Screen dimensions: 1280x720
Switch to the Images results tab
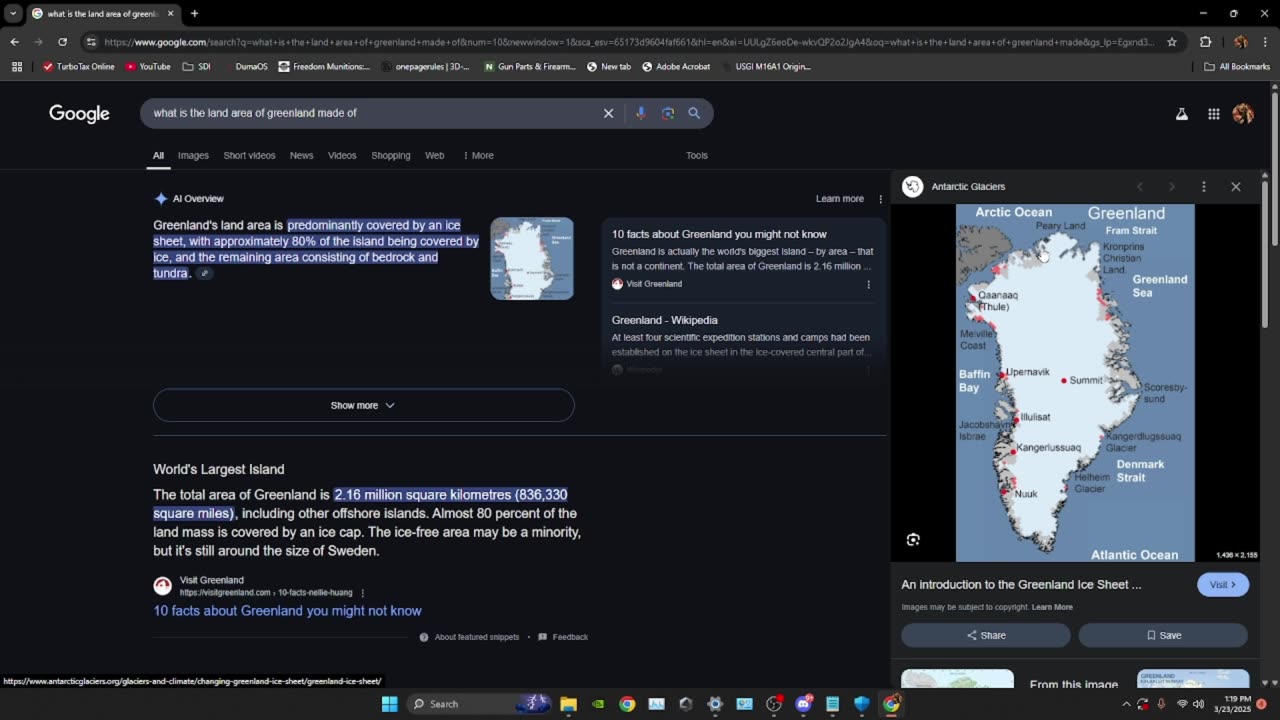[193, 155]
